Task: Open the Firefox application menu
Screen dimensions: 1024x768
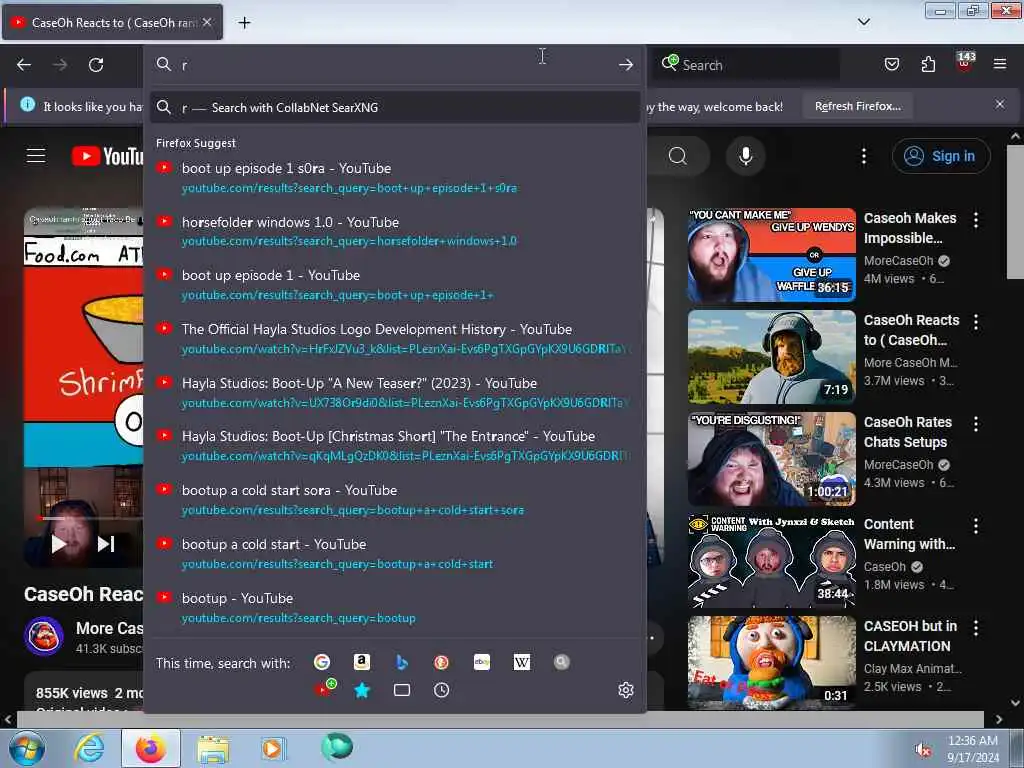Action: 1000,64
